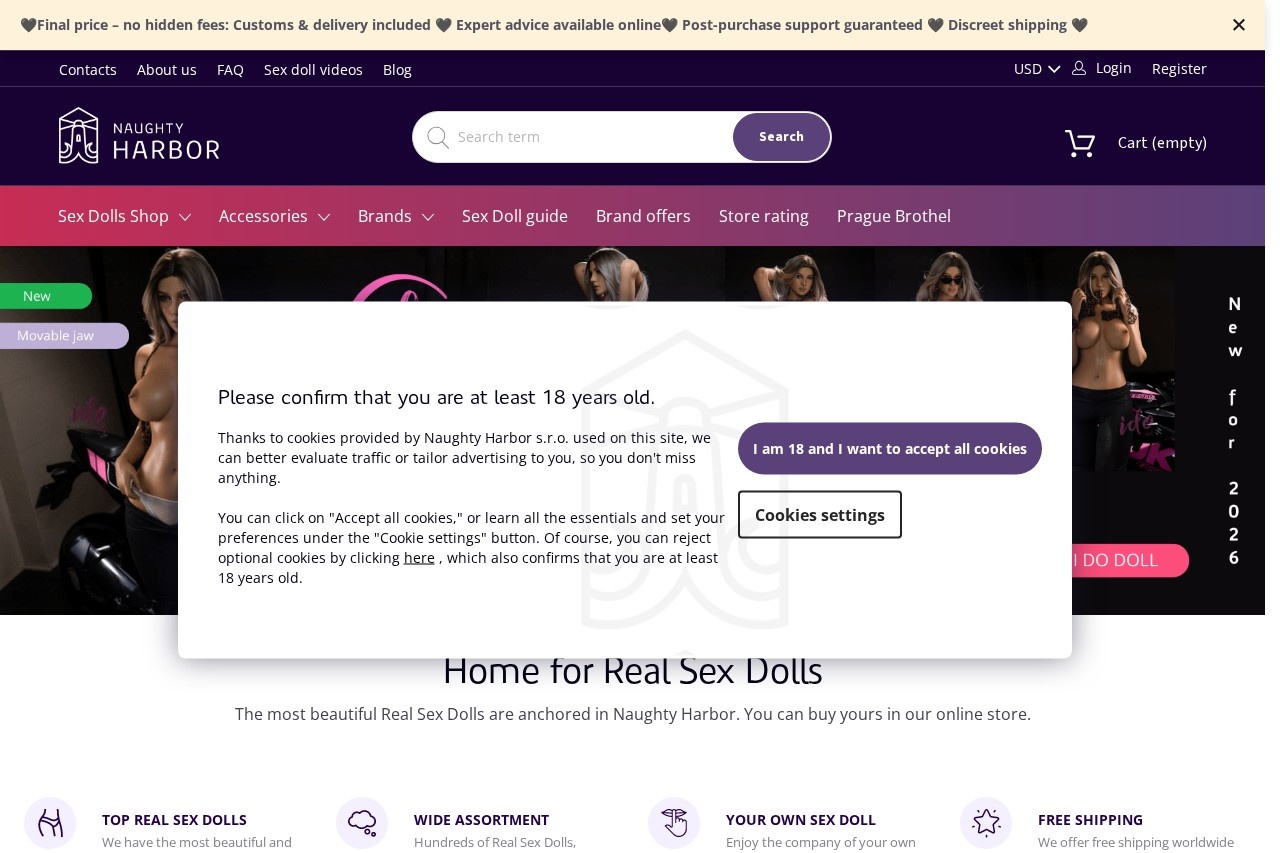Dismiss the top promo banner
The image size is (1280, 853).
click(x=1239, y=25)
